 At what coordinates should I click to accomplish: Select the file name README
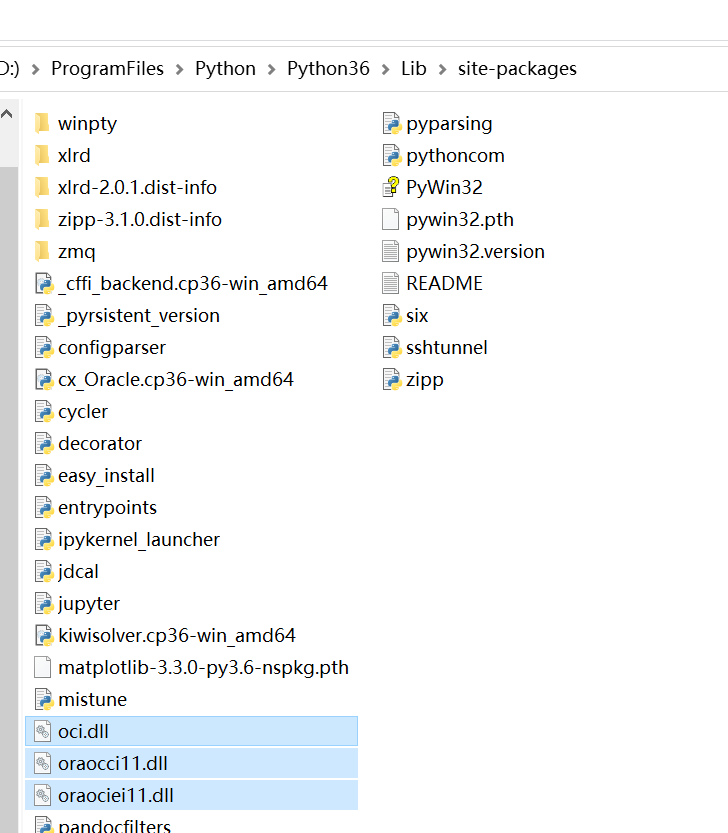pyautogui.click(x=444, y=283)
